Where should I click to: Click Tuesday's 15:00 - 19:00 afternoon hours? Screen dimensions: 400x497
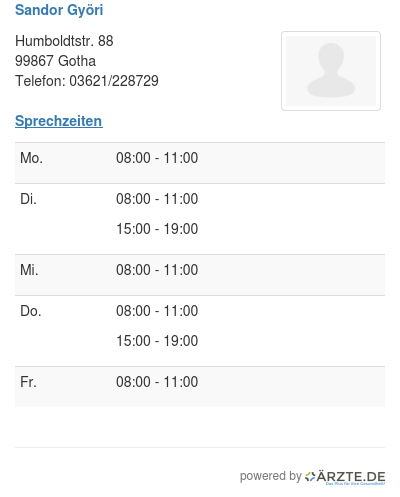(157, 229)
